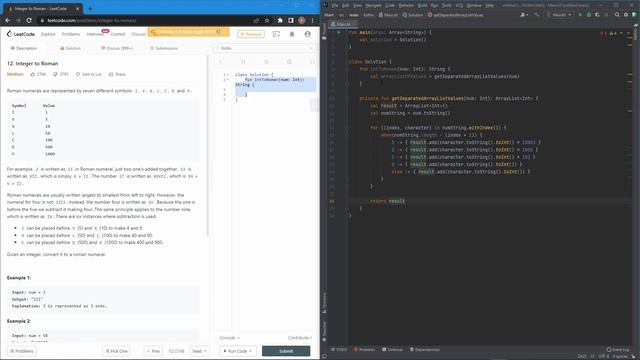Open the Build menu in IntelliJ
The width and height of the screenshot is (640, 360).
point(422,5)
